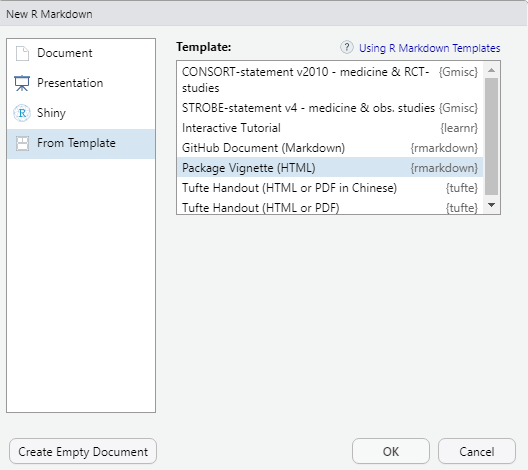Click the Create Empty Document button
The width and height of the screenshot is (528, 470).
pyautogui.click(x=83, y=451)
